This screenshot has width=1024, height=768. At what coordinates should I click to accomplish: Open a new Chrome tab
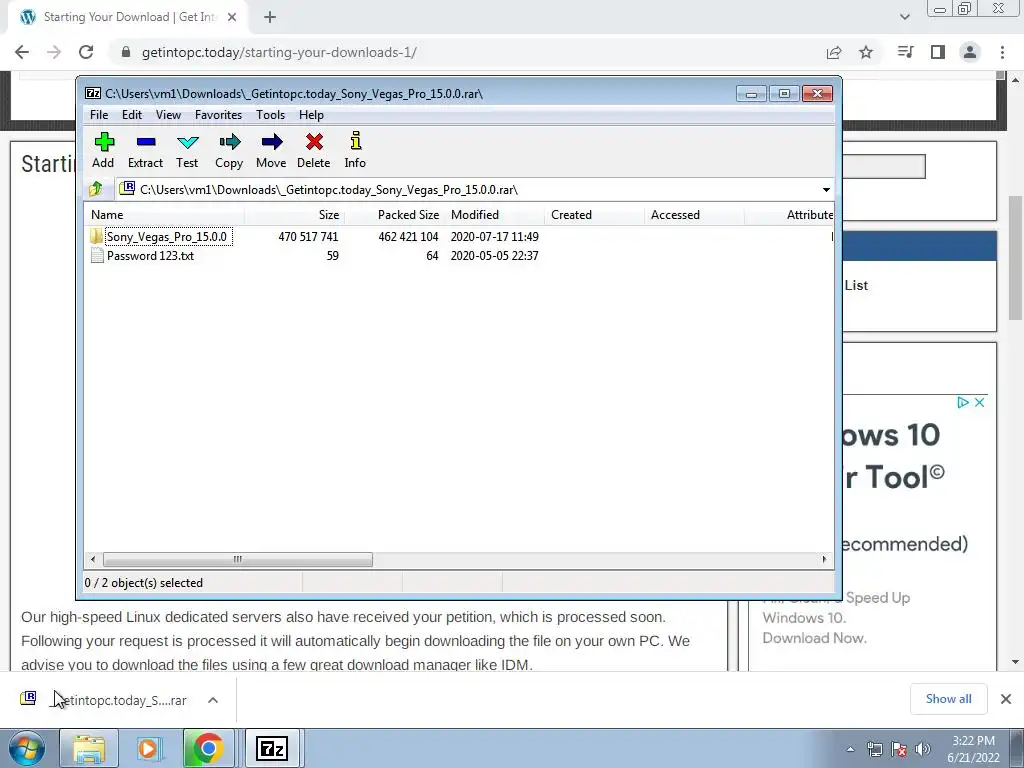(270, 18)
